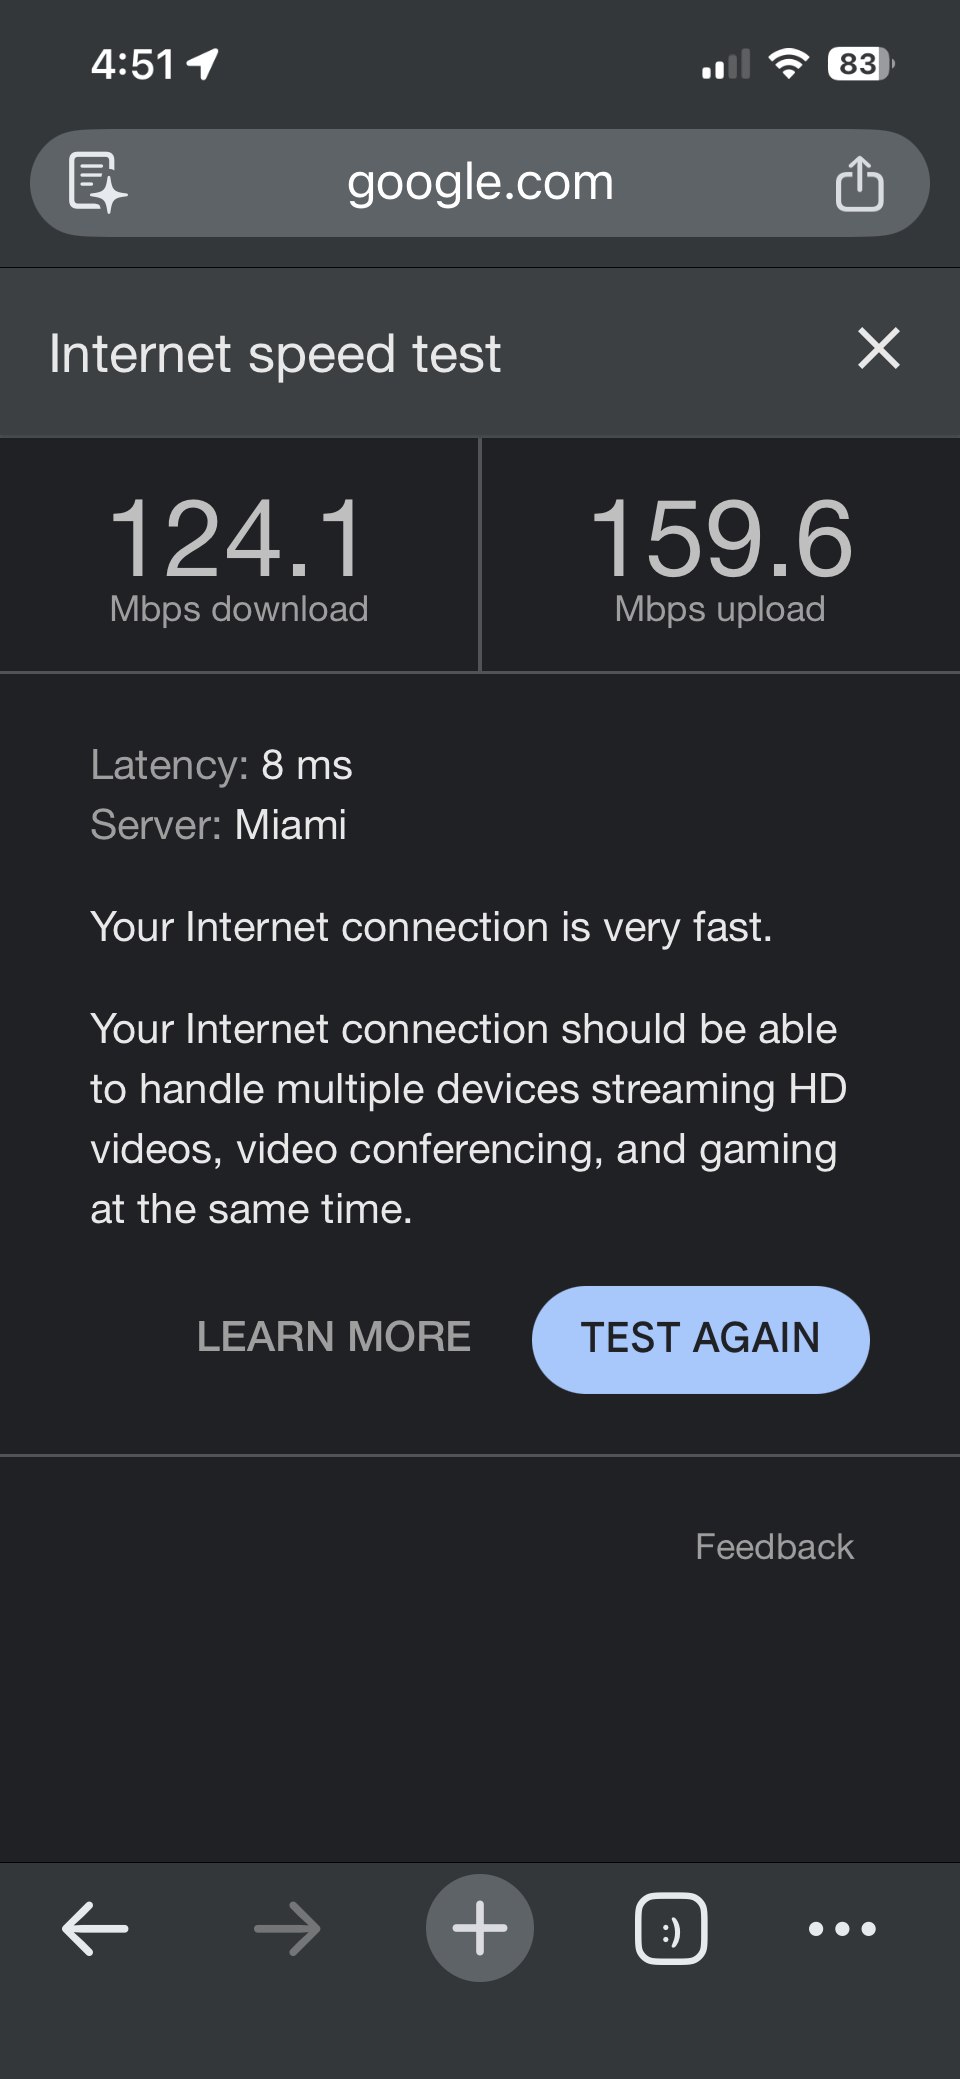Tap the page summary icon in address bar

point(97,183)
